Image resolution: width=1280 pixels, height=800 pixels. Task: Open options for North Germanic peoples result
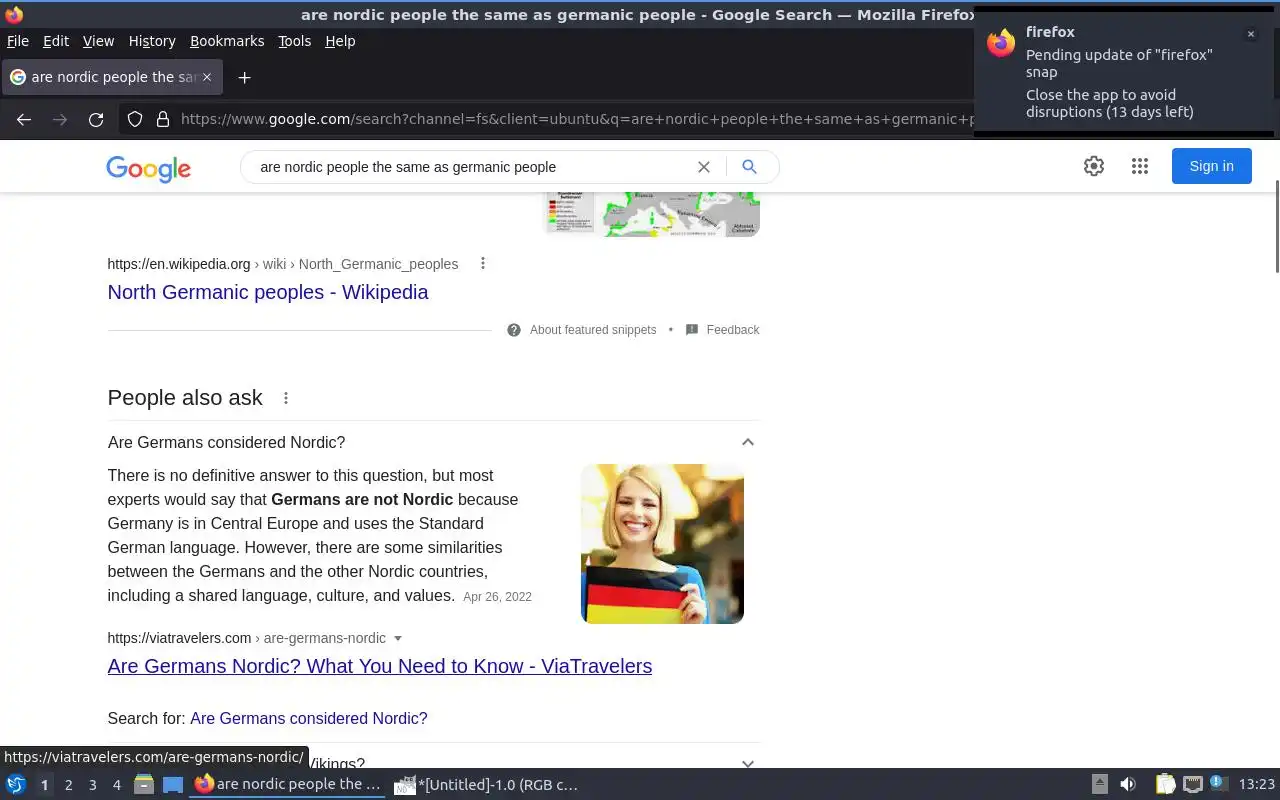tap(483, 263)
